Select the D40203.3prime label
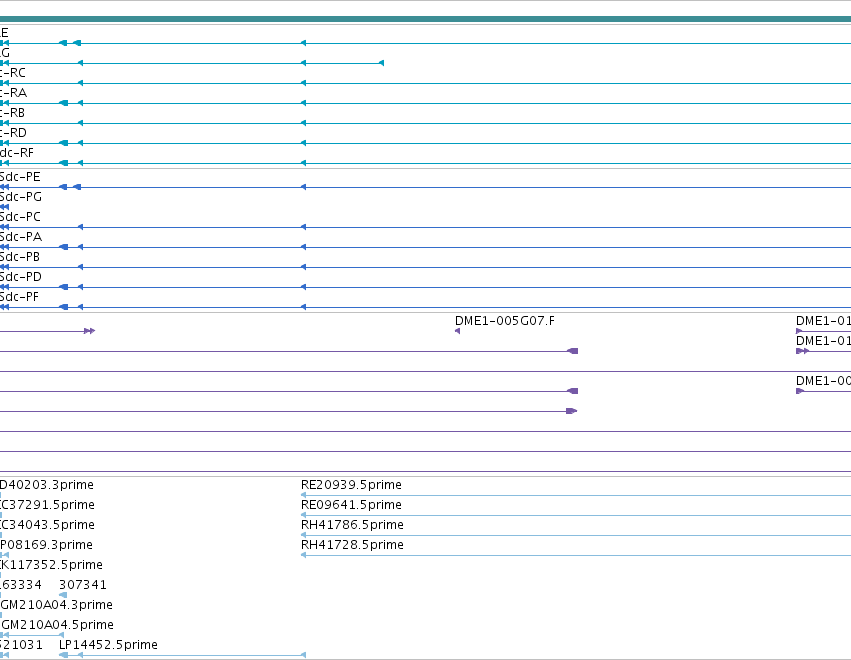 [x=47, y=485]
